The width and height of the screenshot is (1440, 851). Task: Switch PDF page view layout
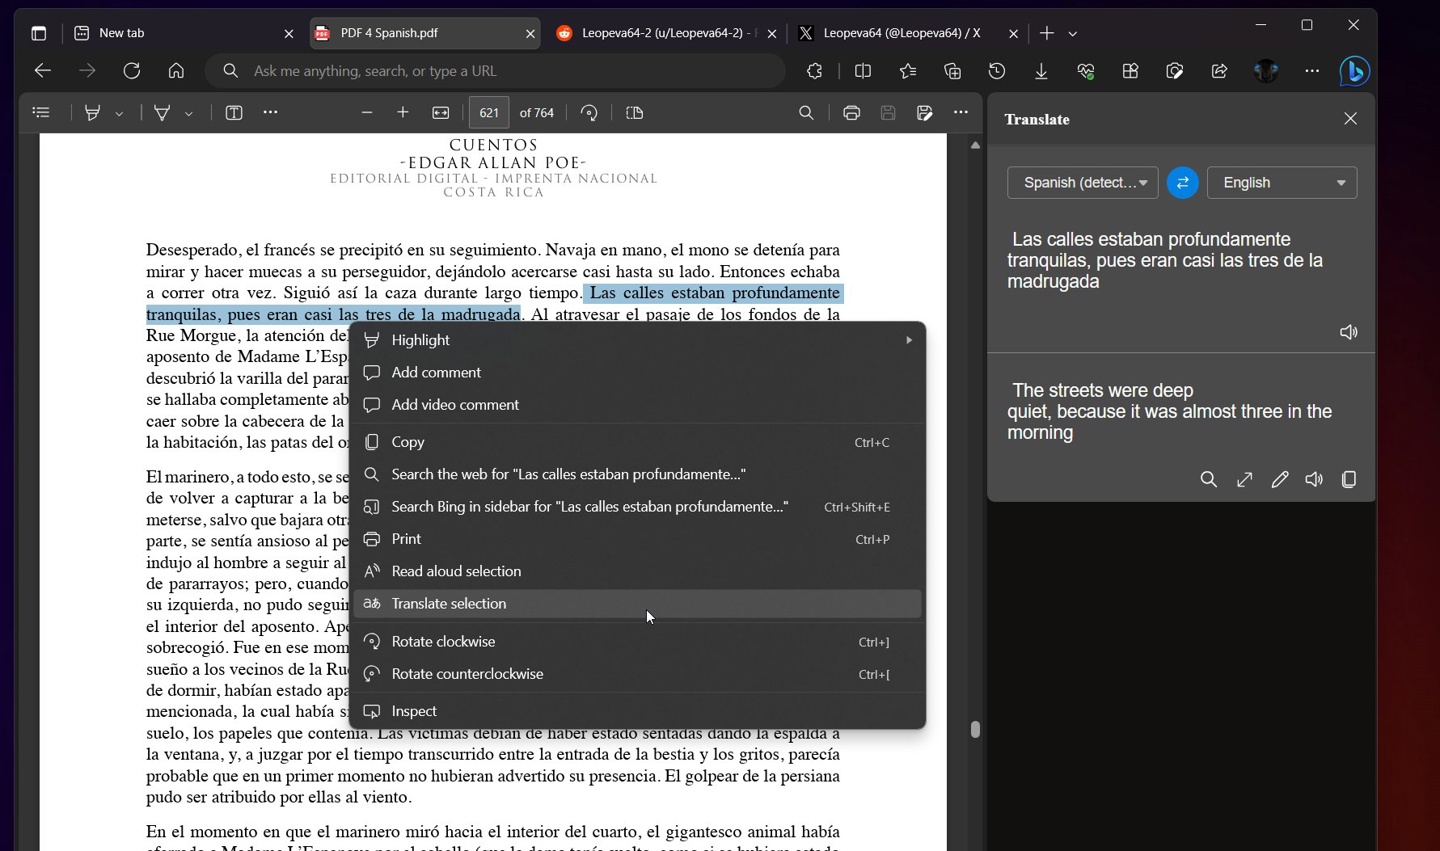(x=635, y=113)
